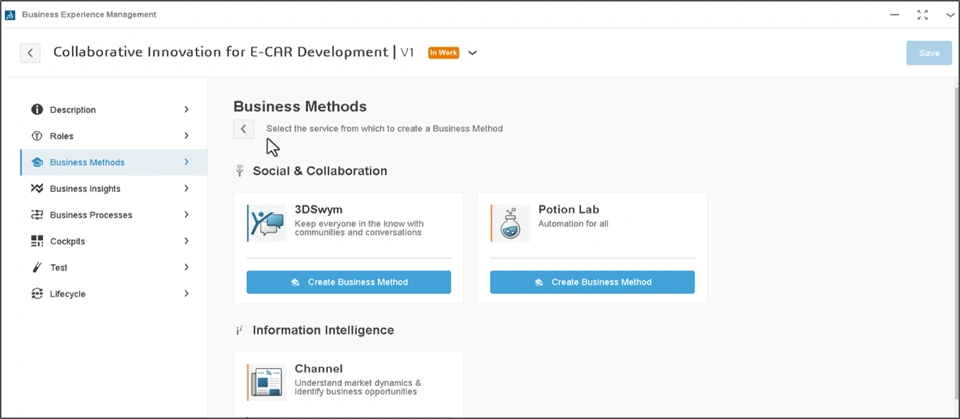Click the Lifecycle icon in sidebar
The image size is (960, 419).
tap(37, 294)
